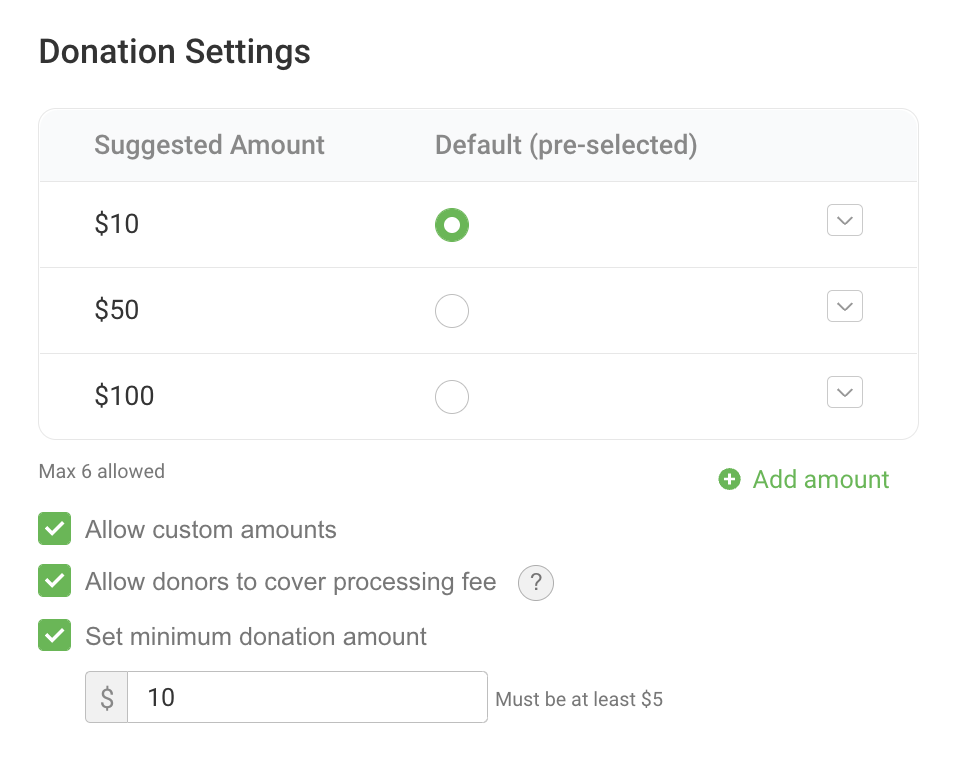Expand the $50 row options chevron
The image size is (958, 758).
[x=845, y=306]
